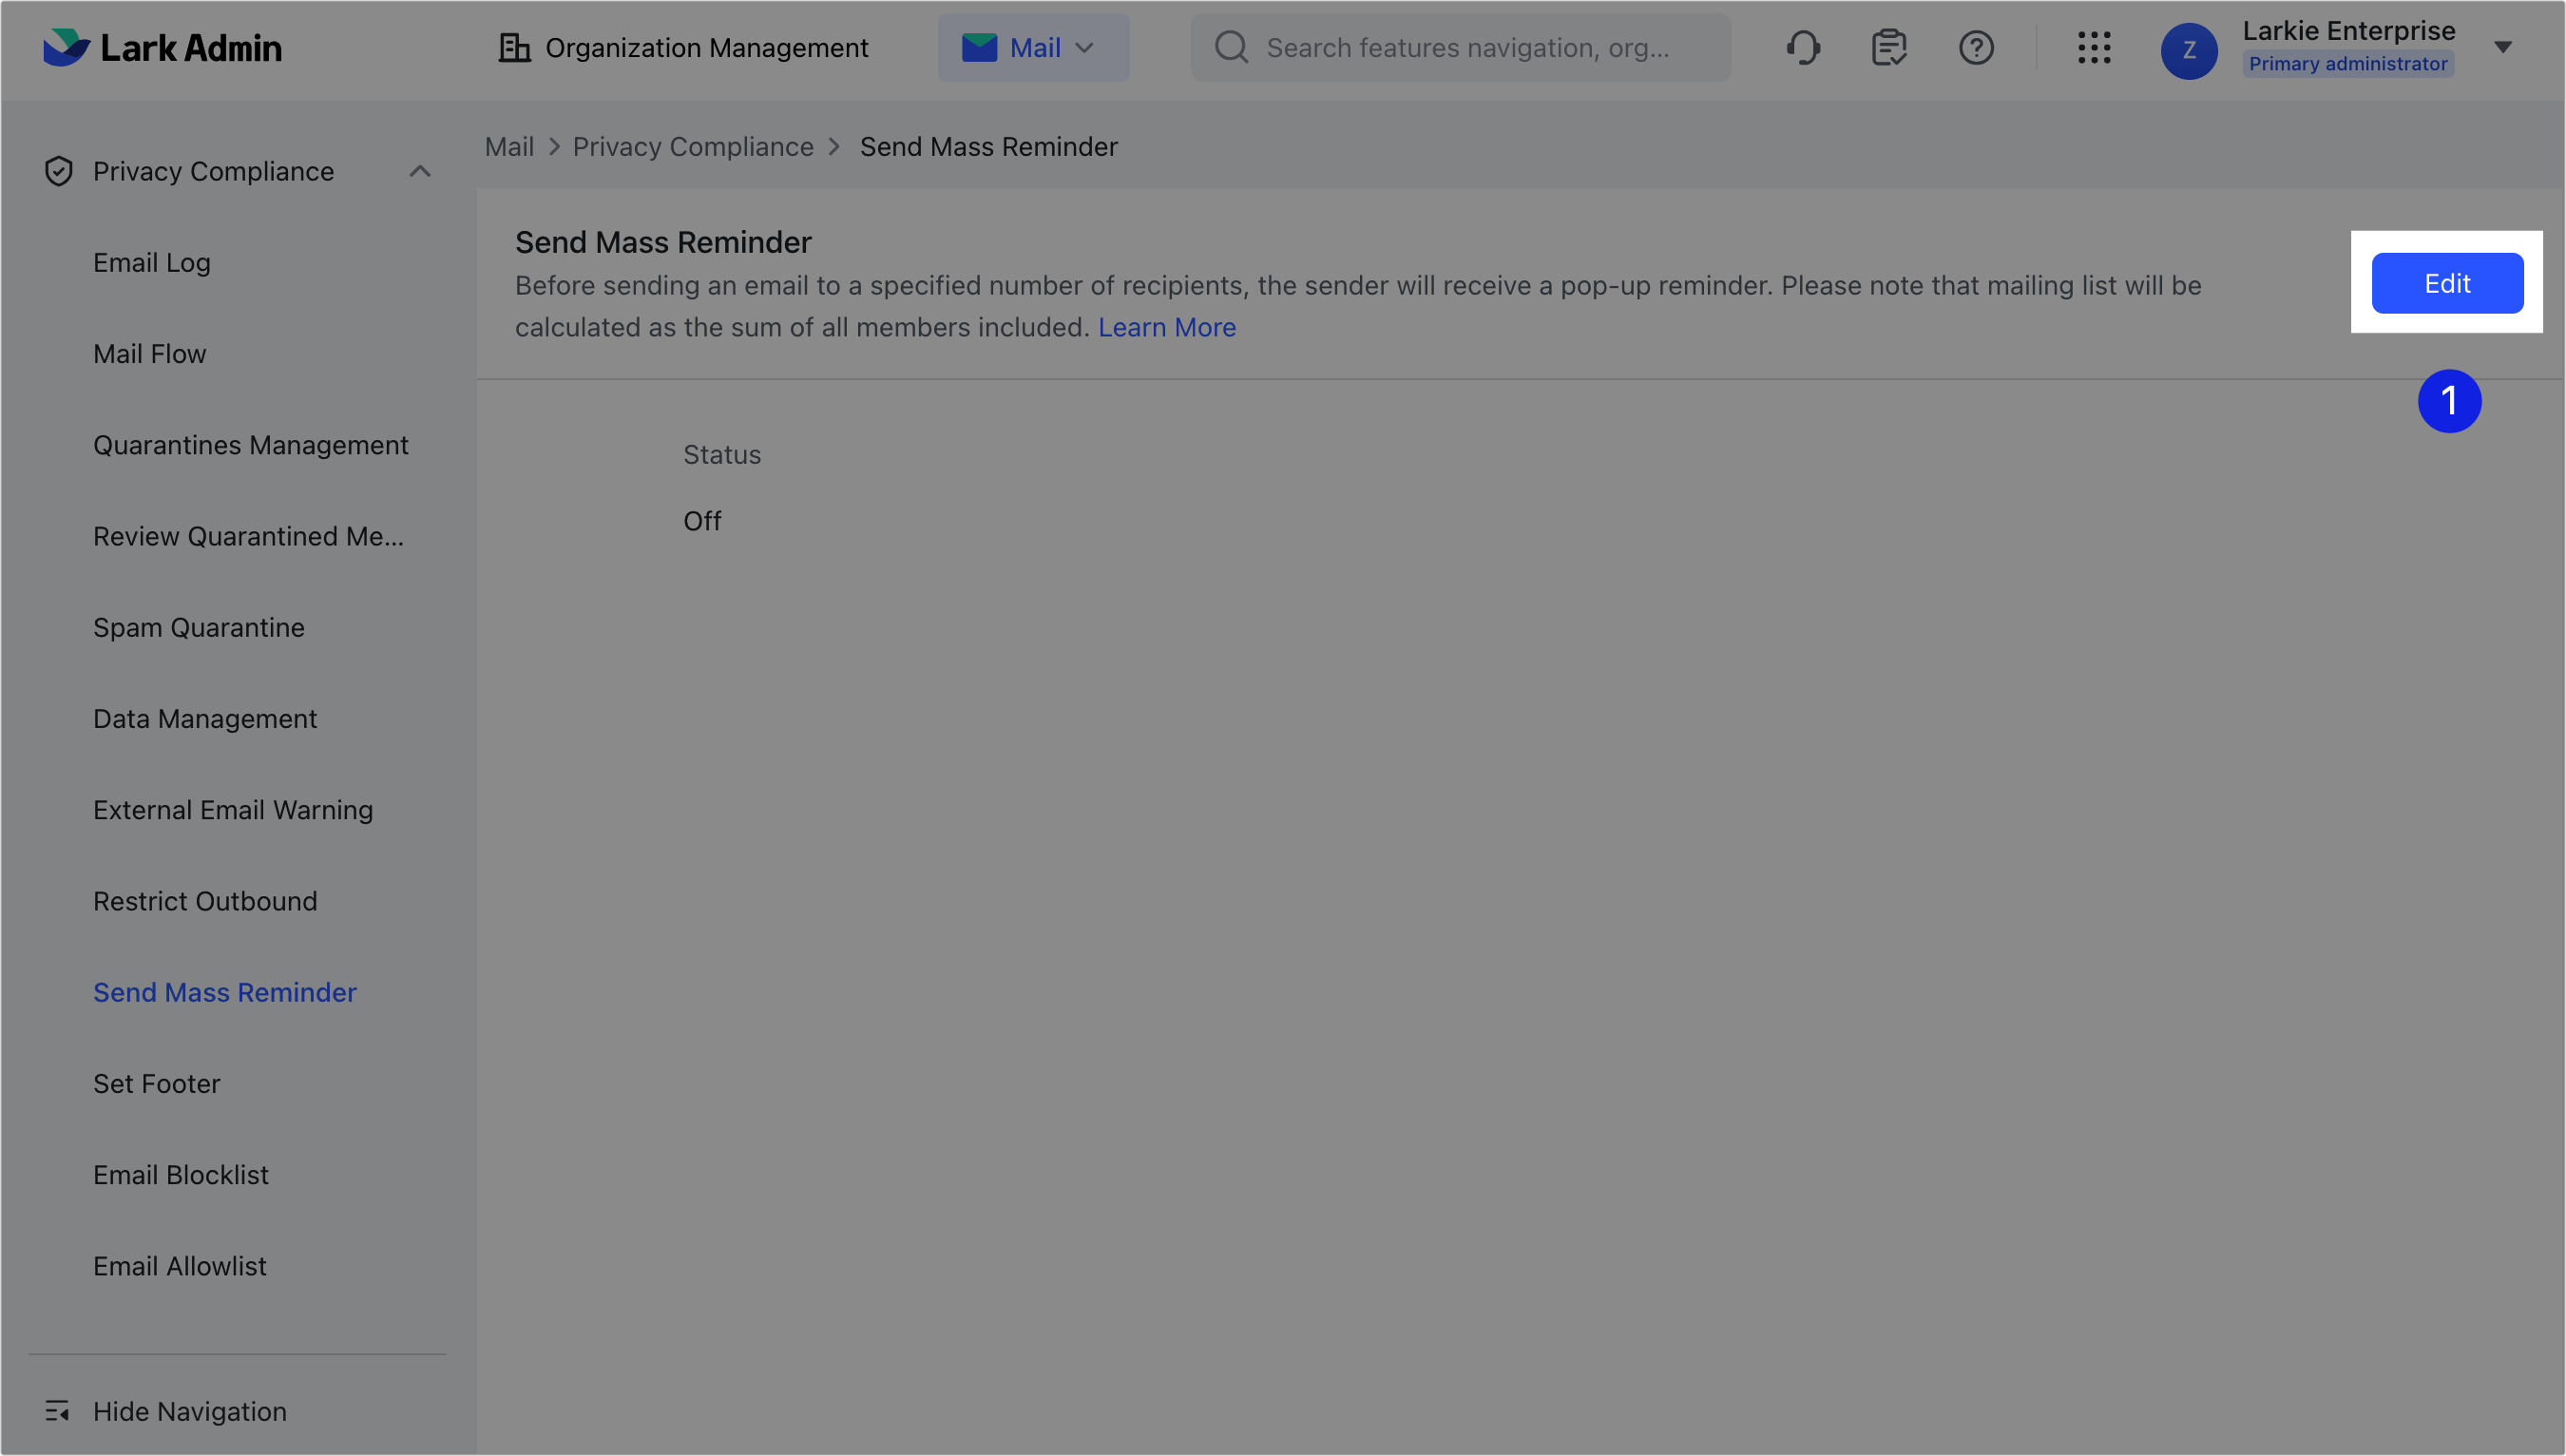Click the help question mark icon
Viewport: 2566px width, 1456px height.
click(1976, 48)
